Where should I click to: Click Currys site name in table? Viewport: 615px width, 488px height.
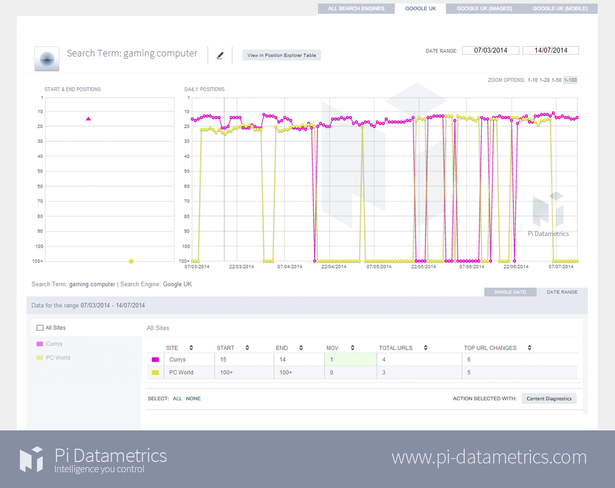[177, 359]
